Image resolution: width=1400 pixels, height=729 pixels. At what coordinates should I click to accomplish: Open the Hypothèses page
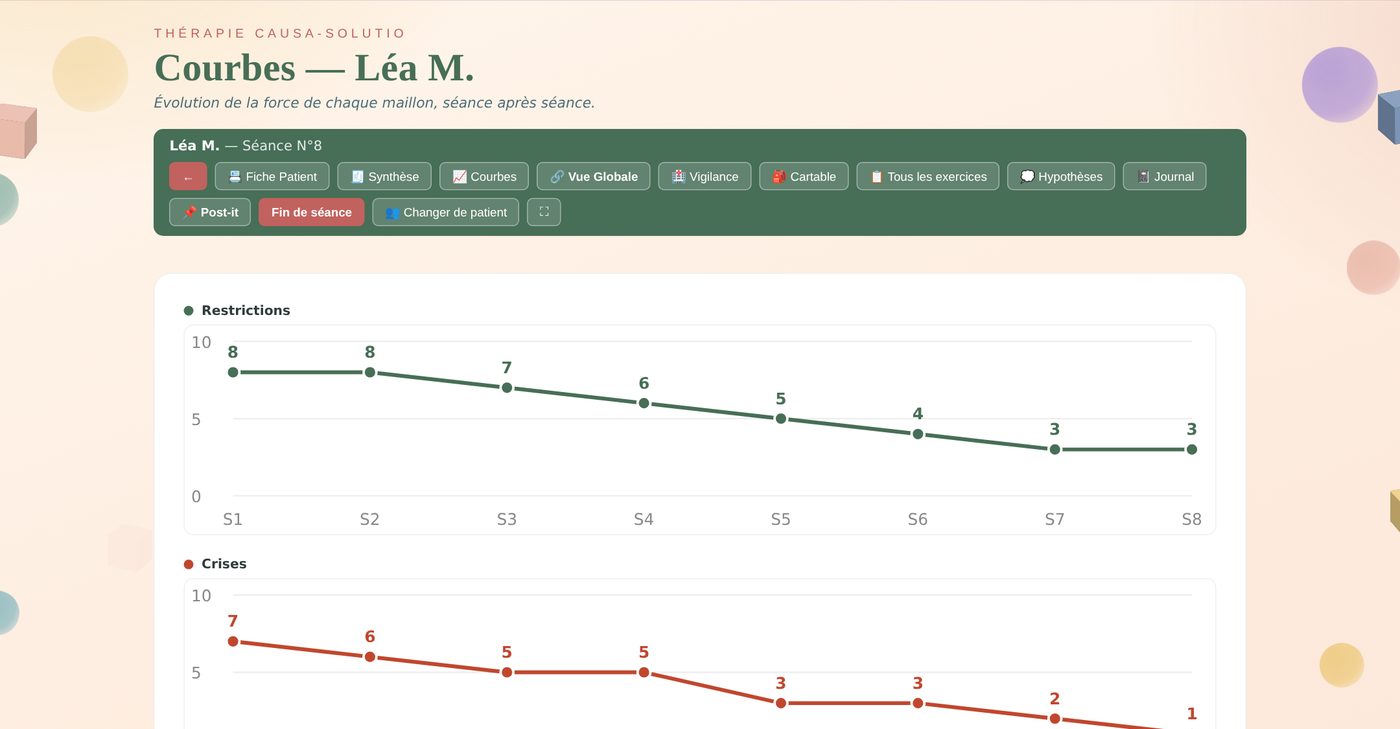point(1061,176)
